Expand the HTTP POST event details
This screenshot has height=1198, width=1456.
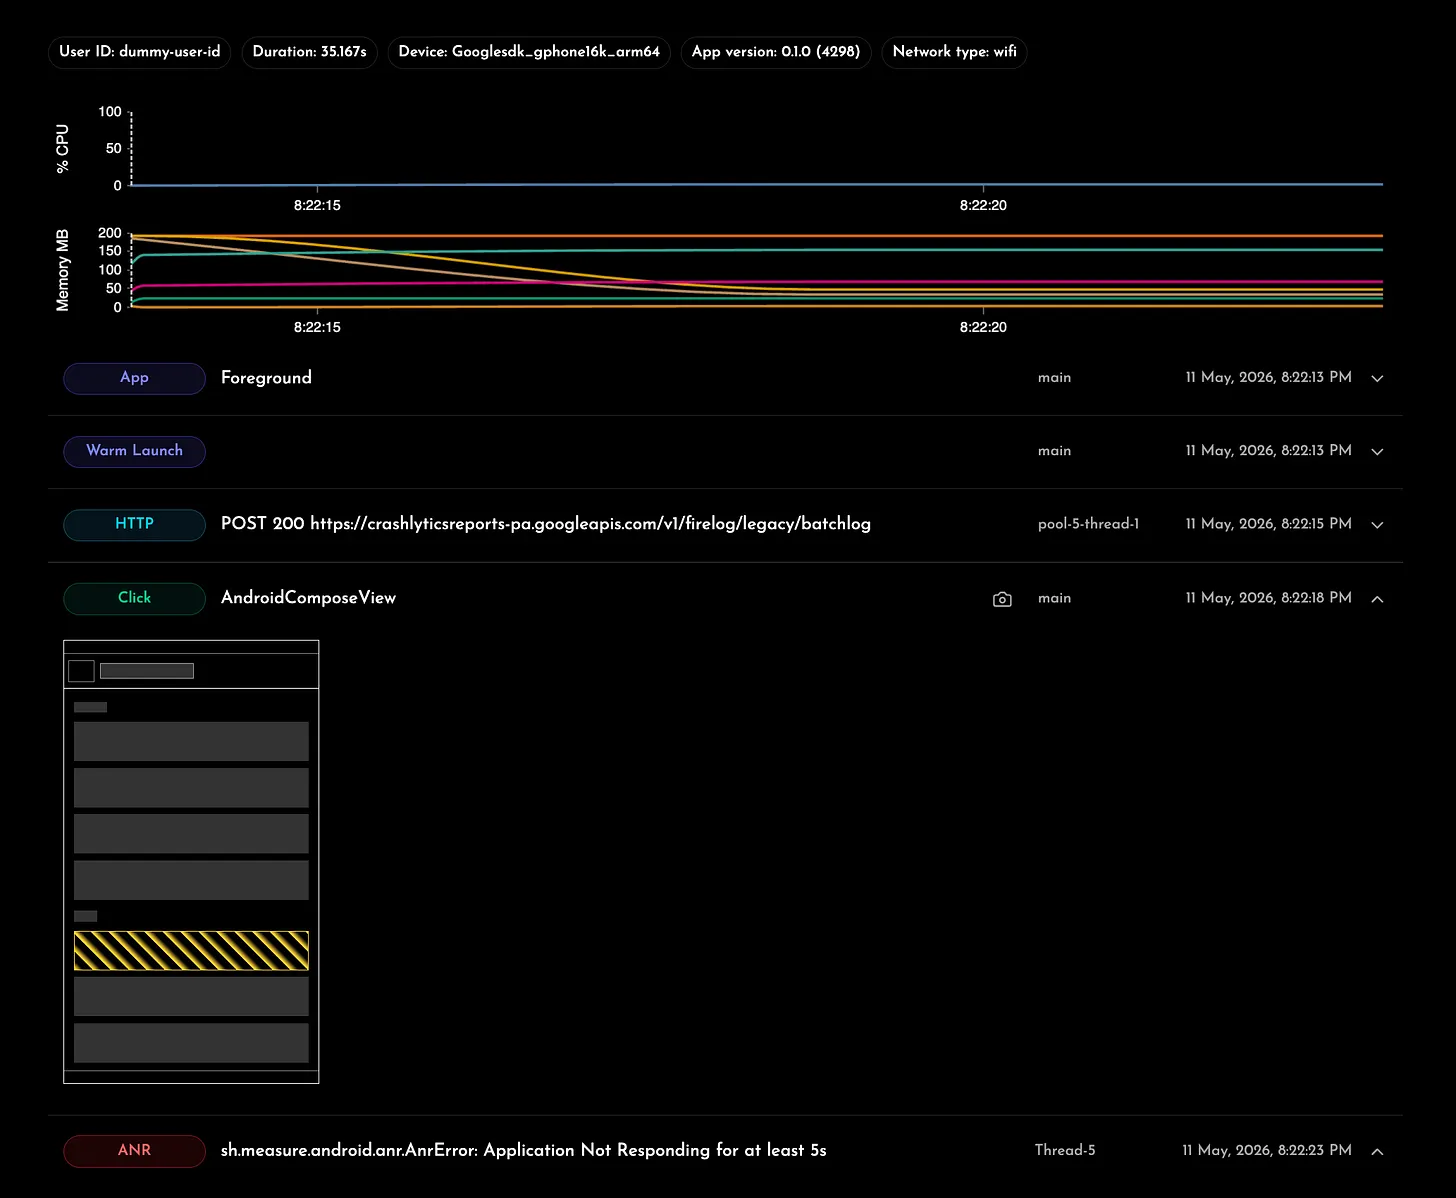[x=1377, y=525]
